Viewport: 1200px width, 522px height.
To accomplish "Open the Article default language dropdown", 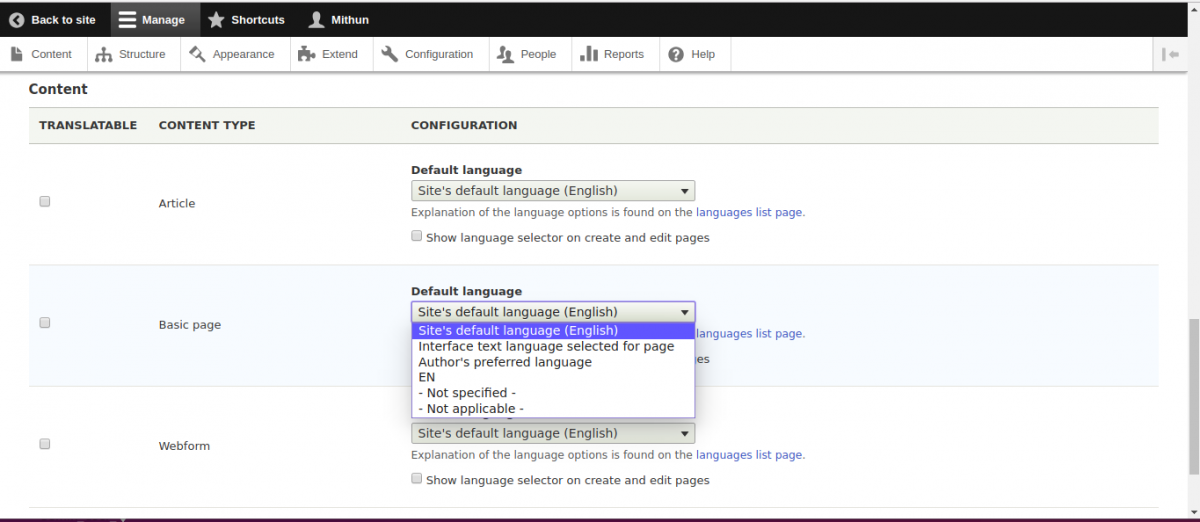I will coord(552,191).
